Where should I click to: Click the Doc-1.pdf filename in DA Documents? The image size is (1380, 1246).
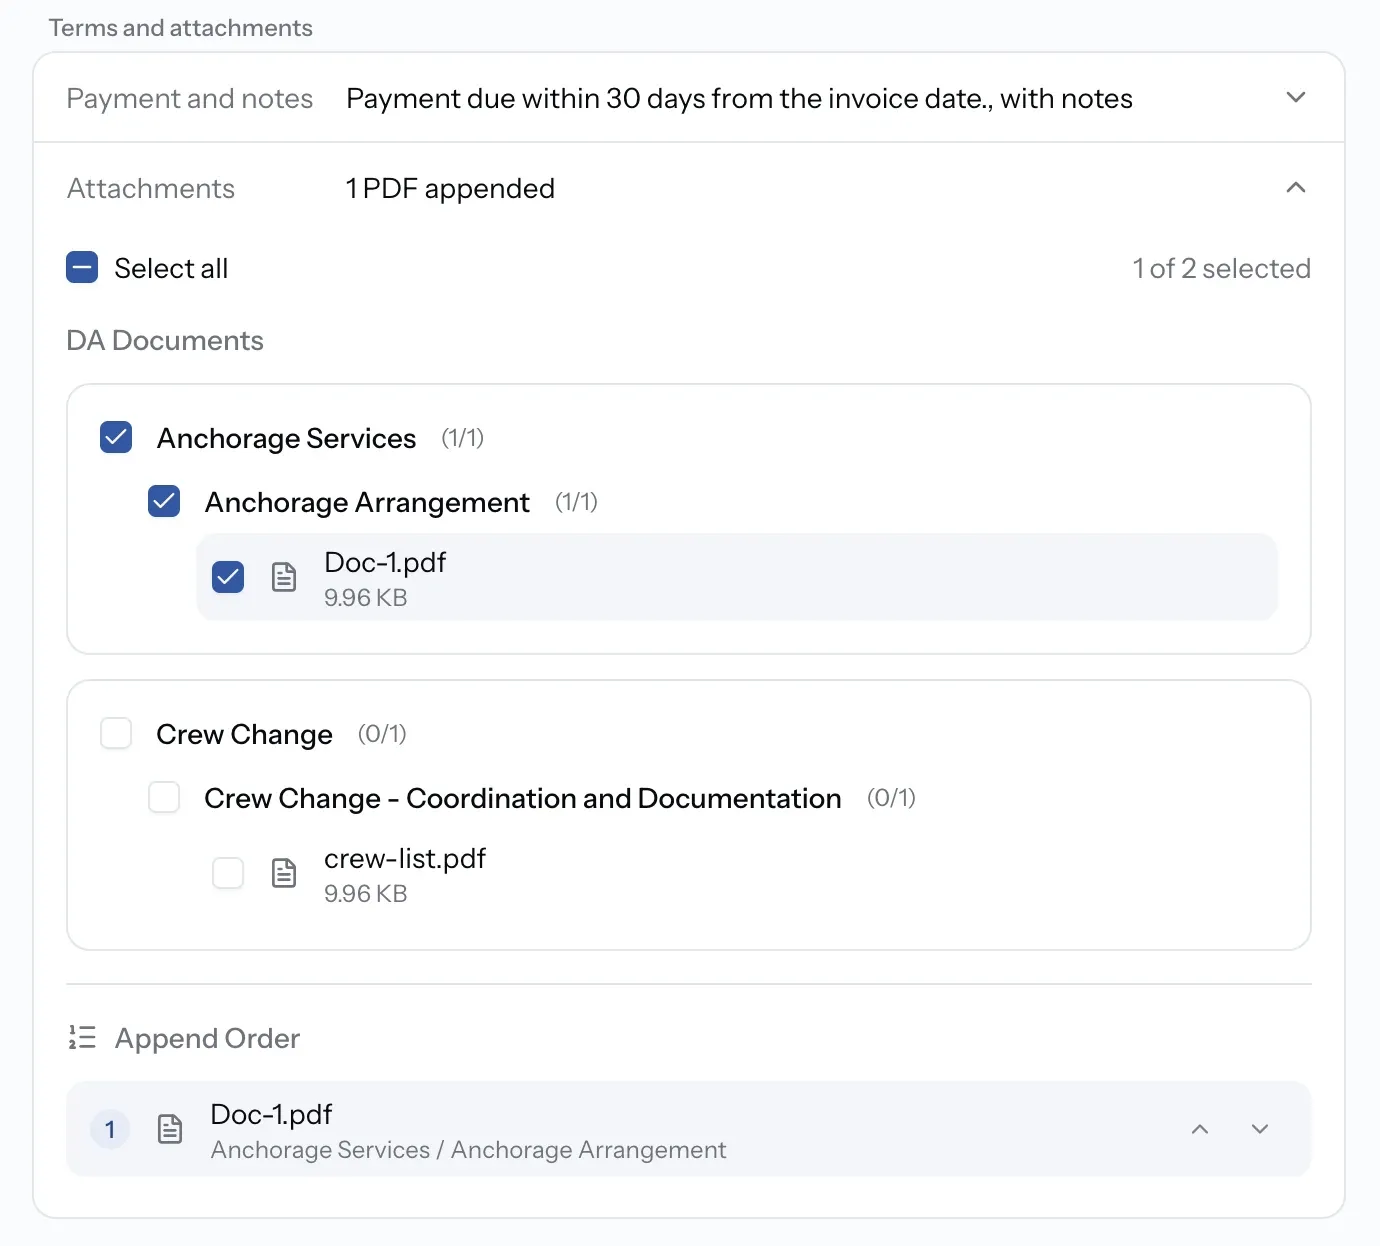click(385, 562)
